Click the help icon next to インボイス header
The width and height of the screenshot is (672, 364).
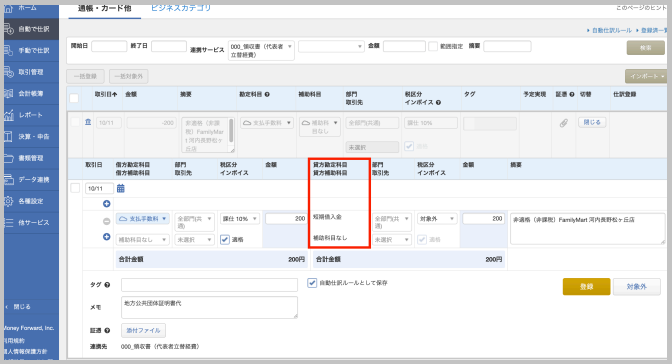tap(438, 102)
